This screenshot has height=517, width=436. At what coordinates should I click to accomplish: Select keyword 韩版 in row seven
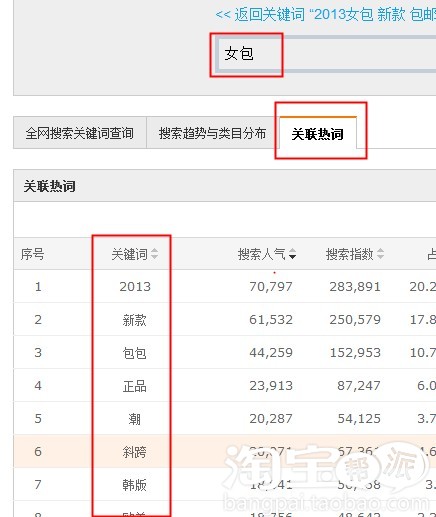coord(134,485)
